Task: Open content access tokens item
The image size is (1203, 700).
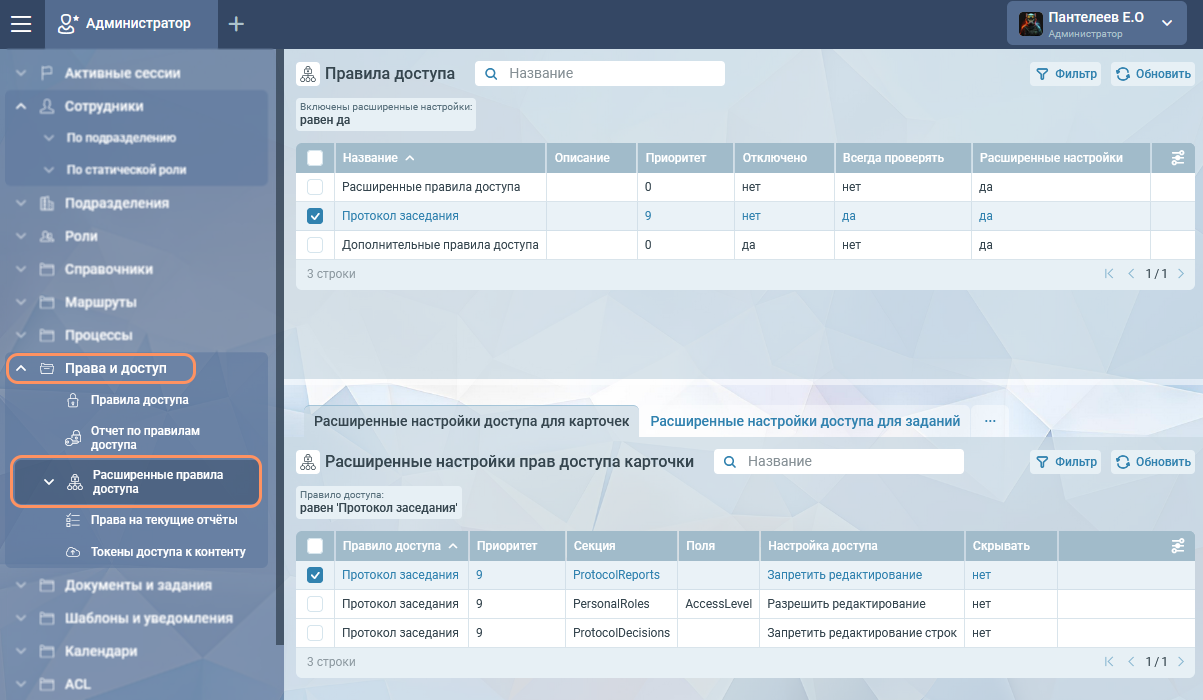Action: point(167,552)
